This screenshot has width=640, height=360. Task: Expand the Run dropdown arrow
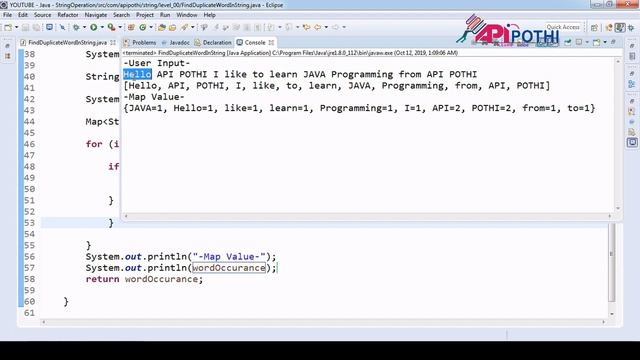(102, 27)
